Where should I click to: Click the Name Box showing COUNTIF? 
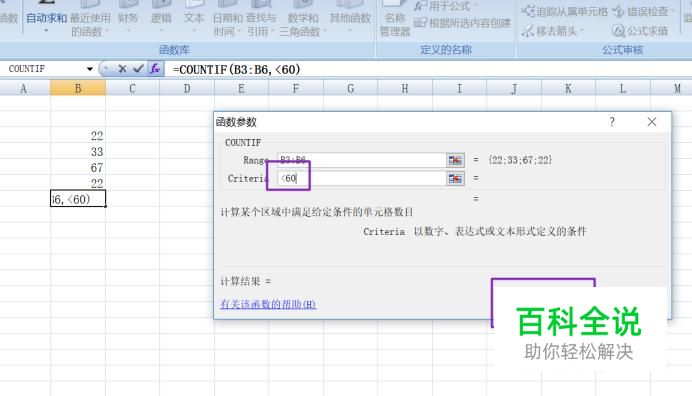tap(43, 69)
